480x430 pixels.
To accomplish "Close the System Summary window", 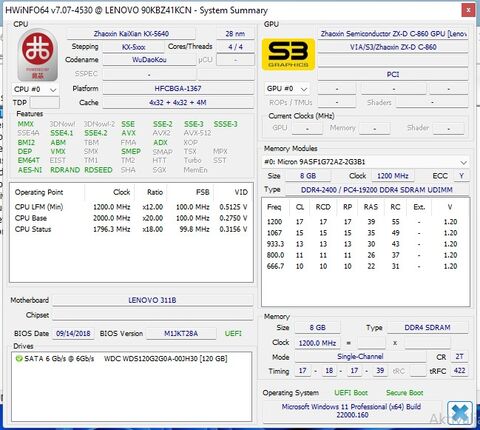I will 468,10.
